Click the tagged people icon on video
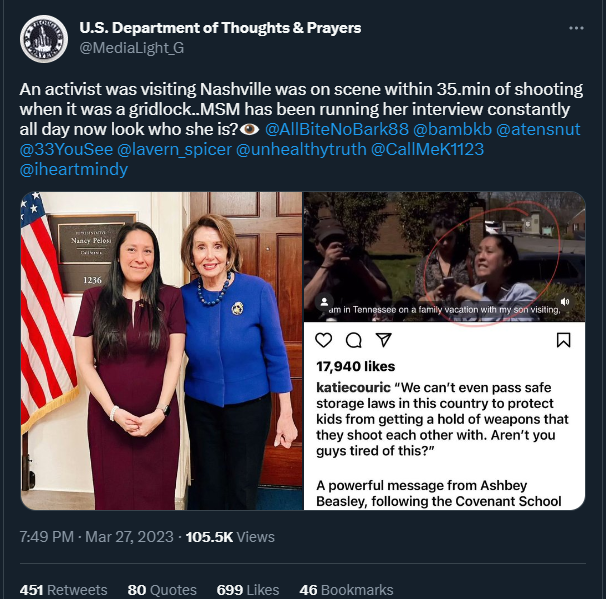Image resolution: width=606 pixels, height=599 pixels. [324, 301]
